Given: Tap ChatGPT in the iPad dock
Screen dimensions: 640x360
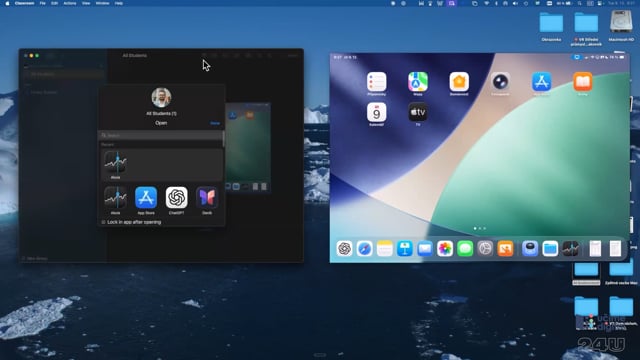Looking at the screenshot, I should click(x=344, y=249).
